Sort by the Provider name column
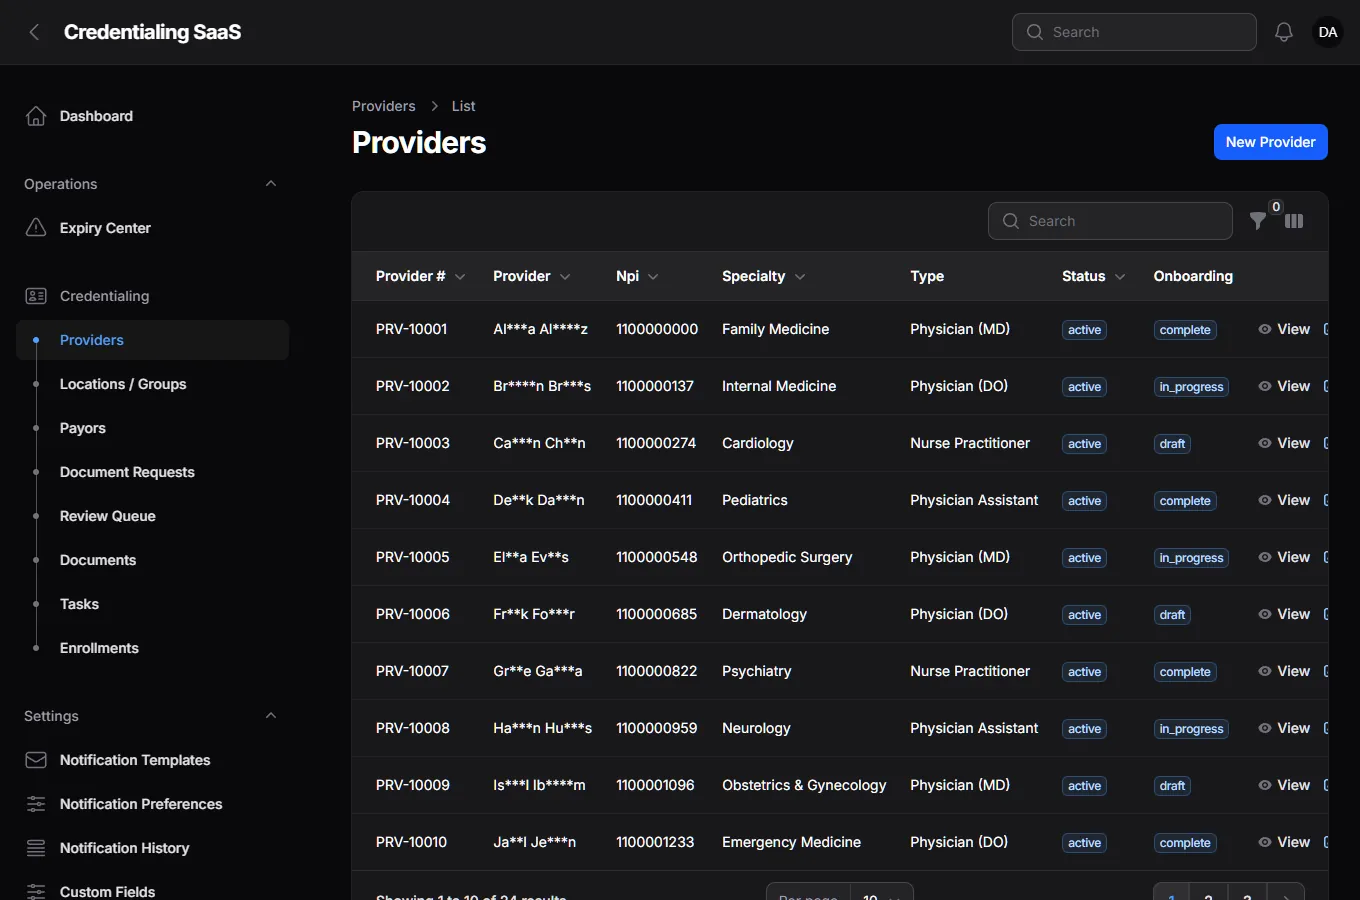Viewport: 1360px width, 900px height. point(532,276)
